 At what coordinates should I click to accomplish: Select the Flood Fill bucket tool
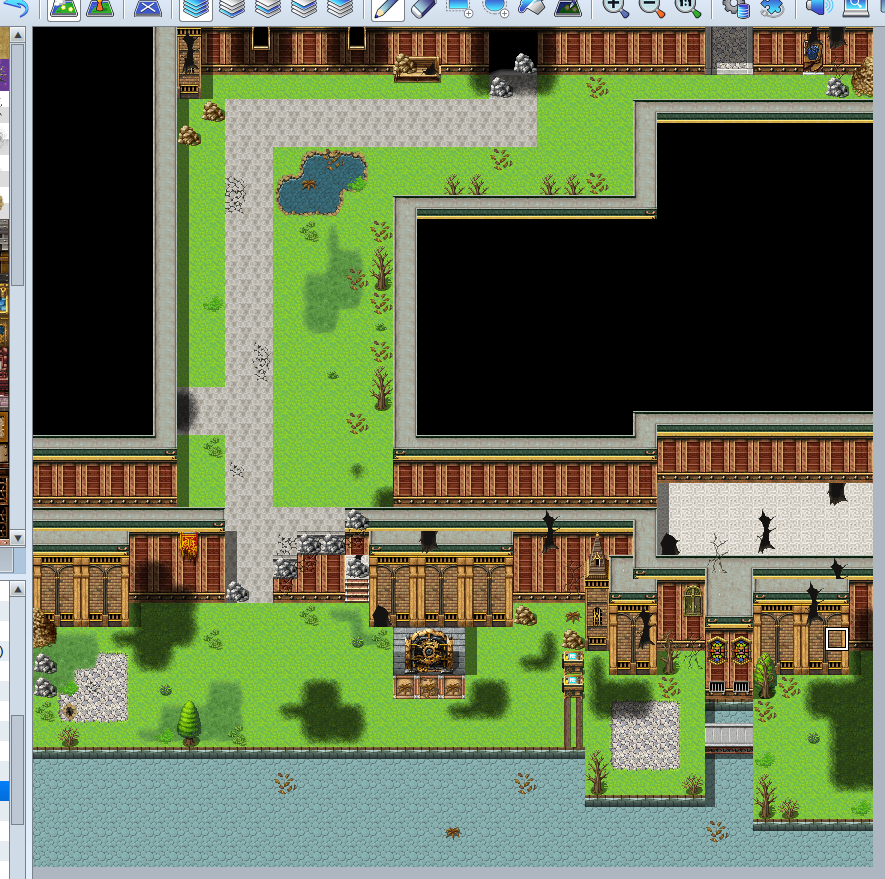(x=532, y=7)
